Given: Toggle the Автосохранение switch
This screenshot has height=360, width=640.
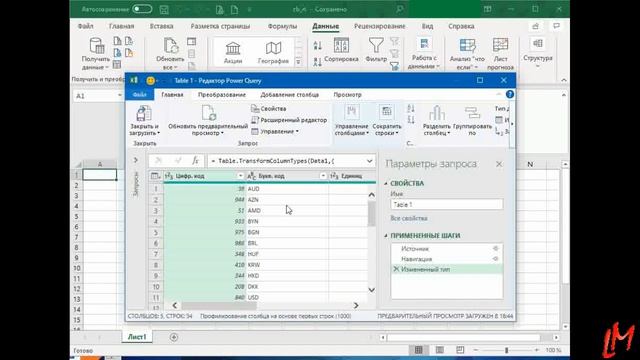Looking at the screenshot, I should coord(142,9).
